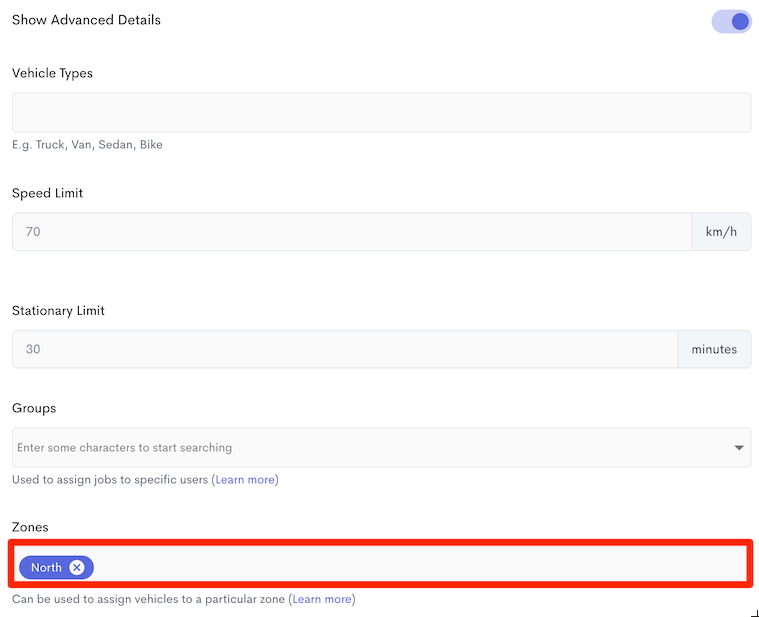Viewport: 759px width, 617px height.
Task: Click the Speed Limit label
Action: (x=47, y=193)
